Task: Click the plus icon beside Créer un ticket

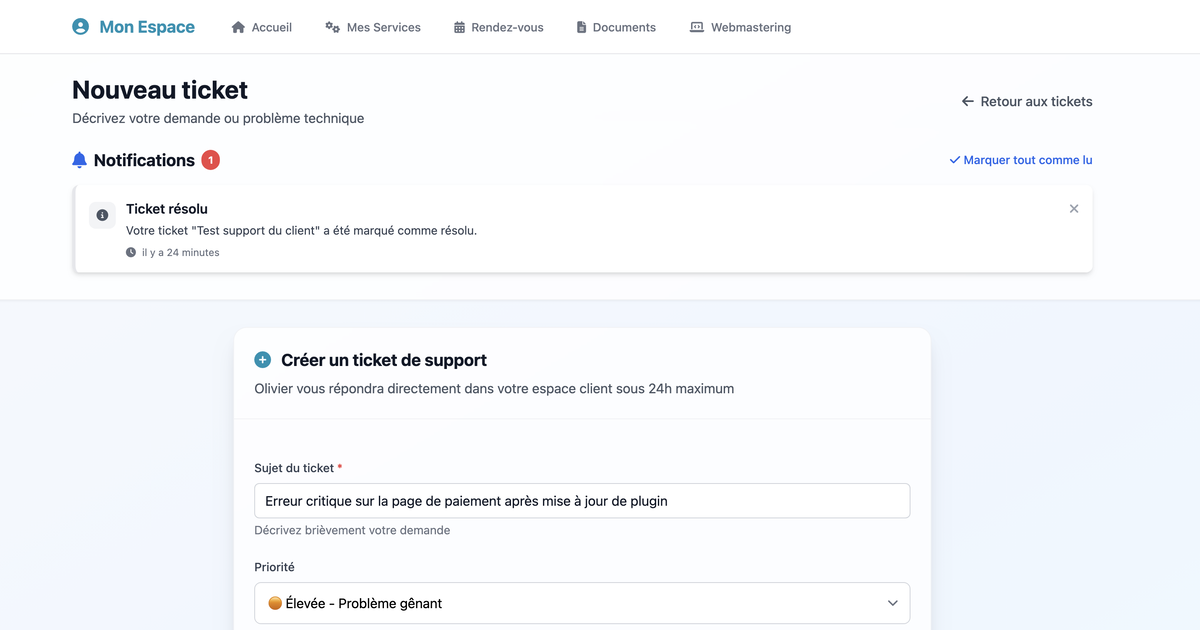Action: click(x=263, y=360)
